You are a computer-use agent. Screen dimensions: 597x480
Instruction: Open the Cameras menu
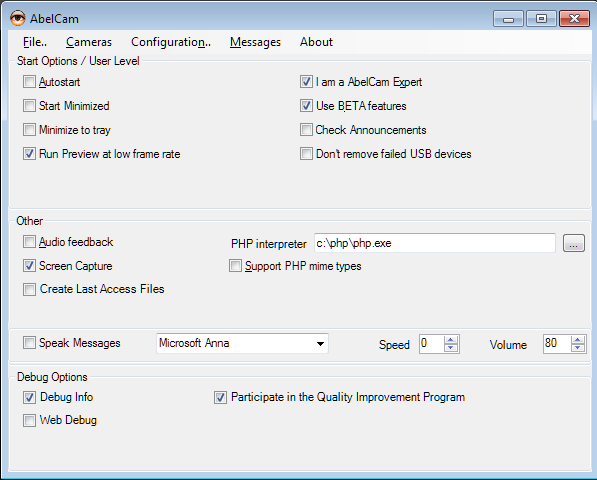click(89, 42)
